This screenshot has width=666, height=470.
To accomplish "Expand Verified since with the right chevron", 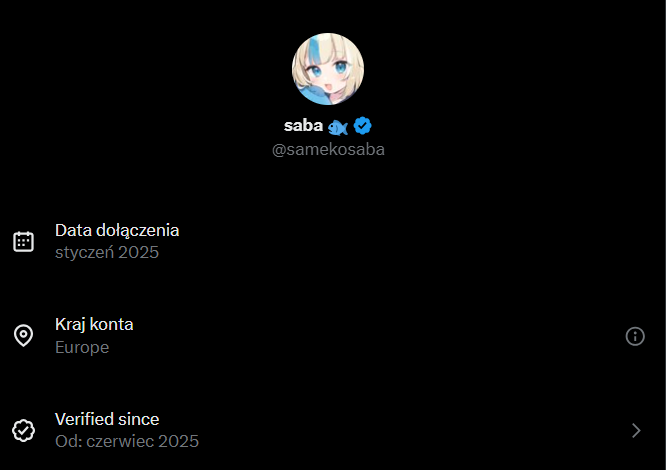I will [x=636, y=431].
